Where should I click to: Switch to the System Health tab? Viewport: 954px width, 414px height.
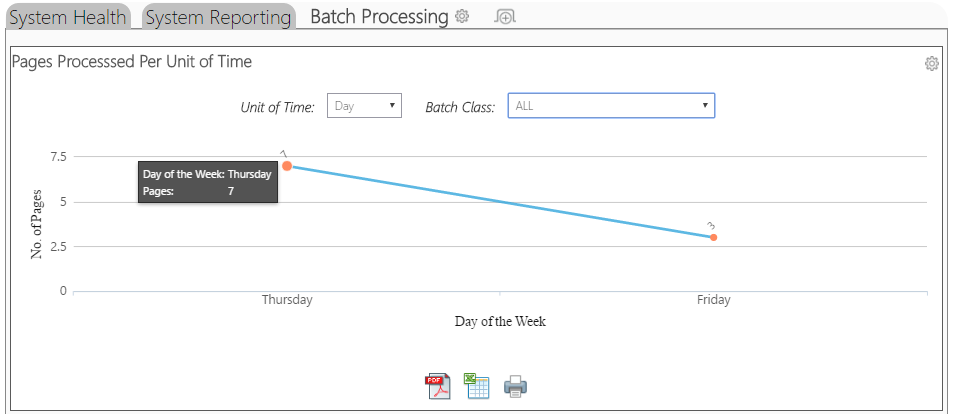[x=68, y=17]
